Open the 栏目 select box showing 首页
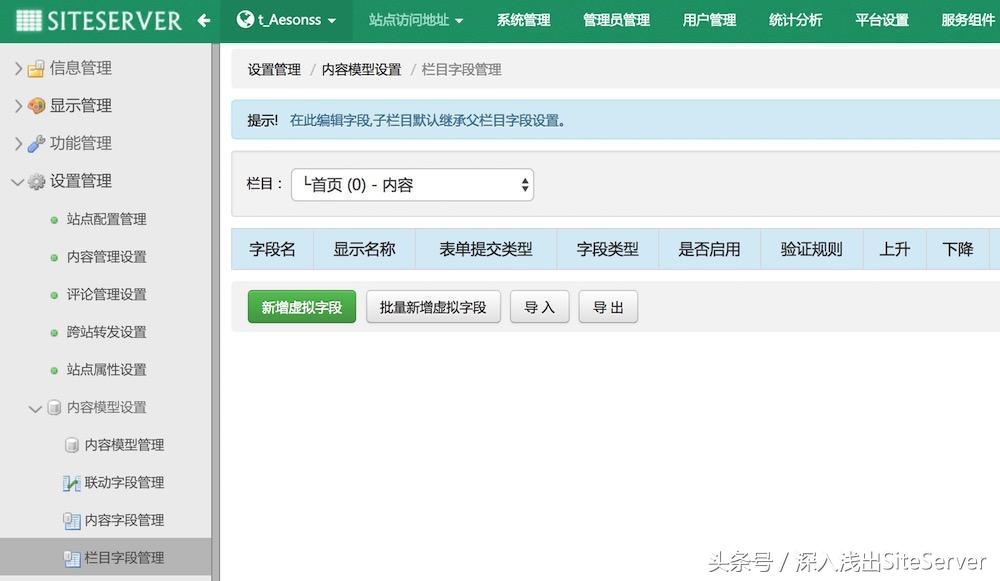This screenshot has width=1000, height=581. pos(412,185)
